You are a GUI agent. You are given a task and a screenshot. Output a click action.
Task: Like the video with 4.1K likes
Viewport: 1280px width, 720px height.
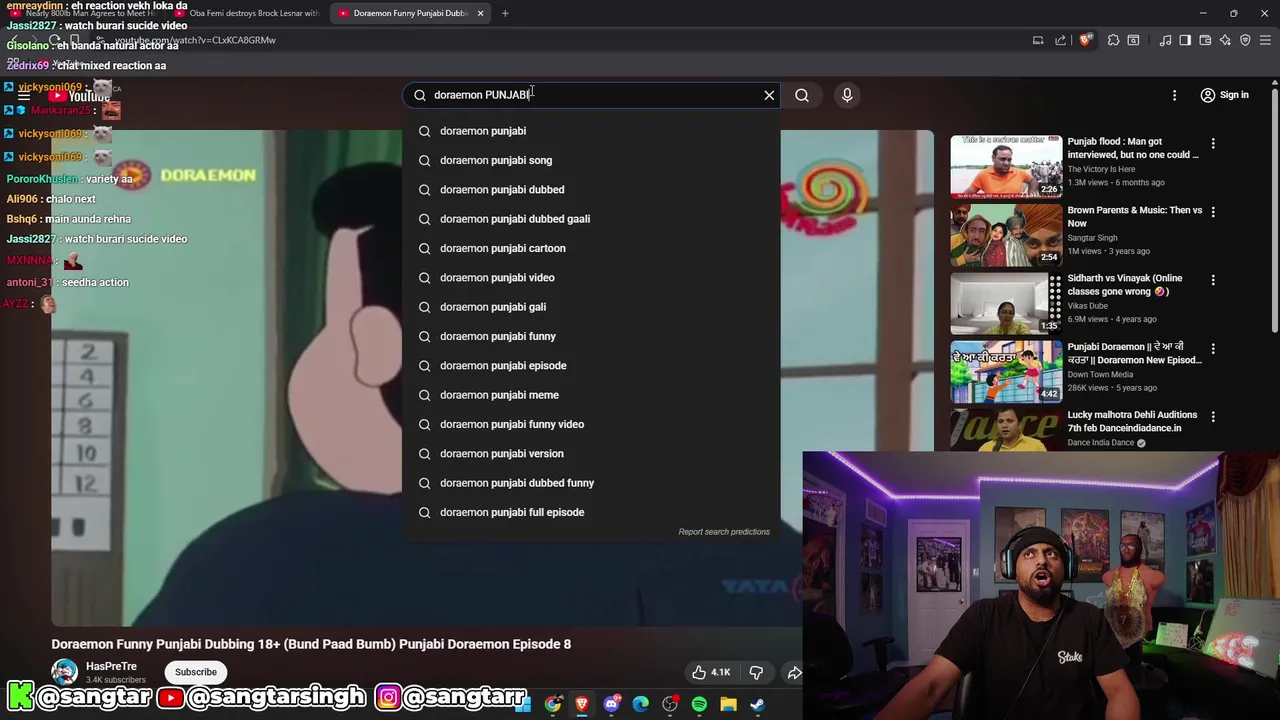(711, 673)
